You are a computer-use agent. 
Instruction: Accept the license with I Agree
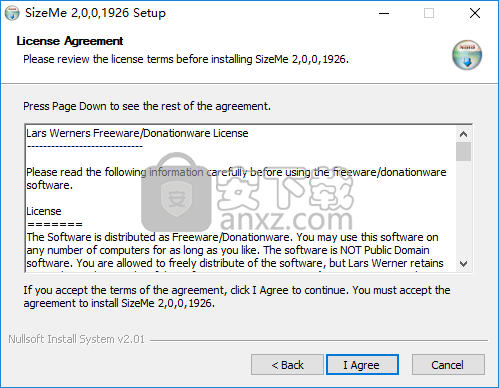tap(362, 365)
